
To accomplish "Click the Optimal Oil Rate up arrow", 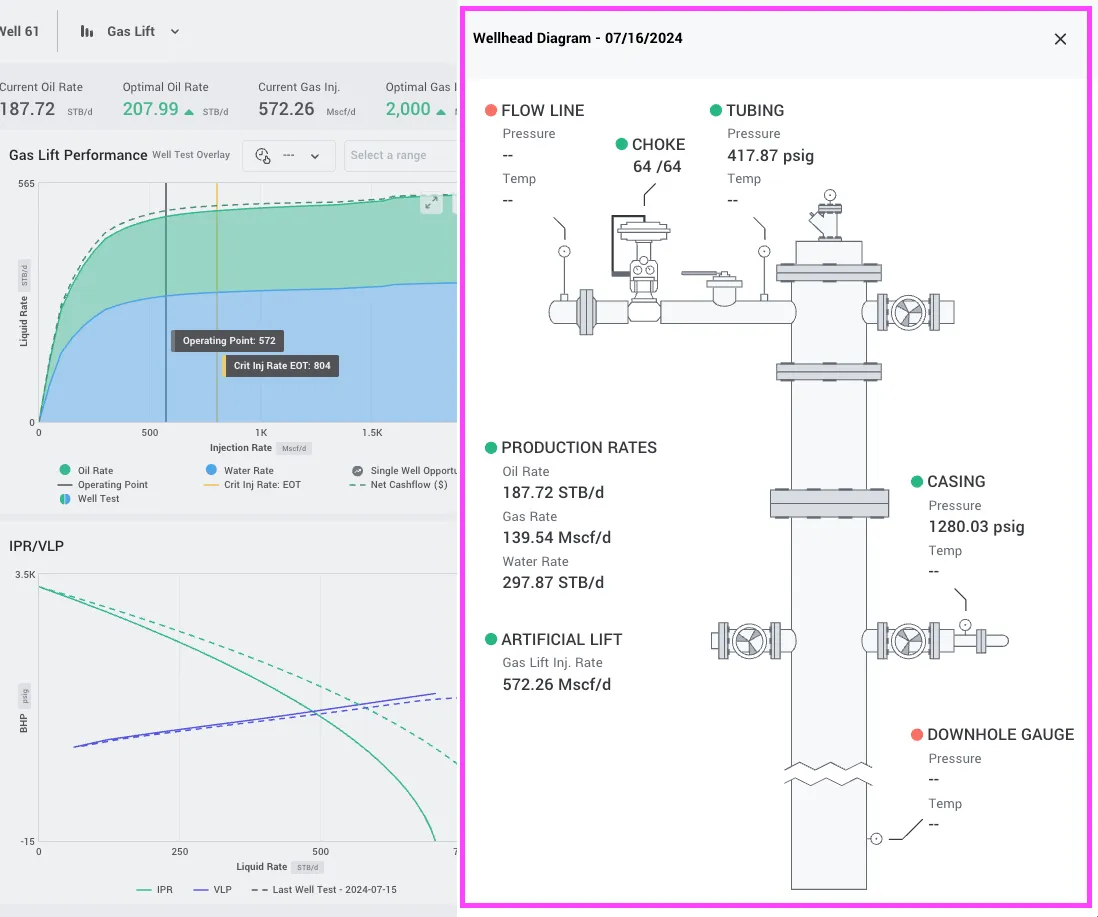I will click(x=189, y=111).
